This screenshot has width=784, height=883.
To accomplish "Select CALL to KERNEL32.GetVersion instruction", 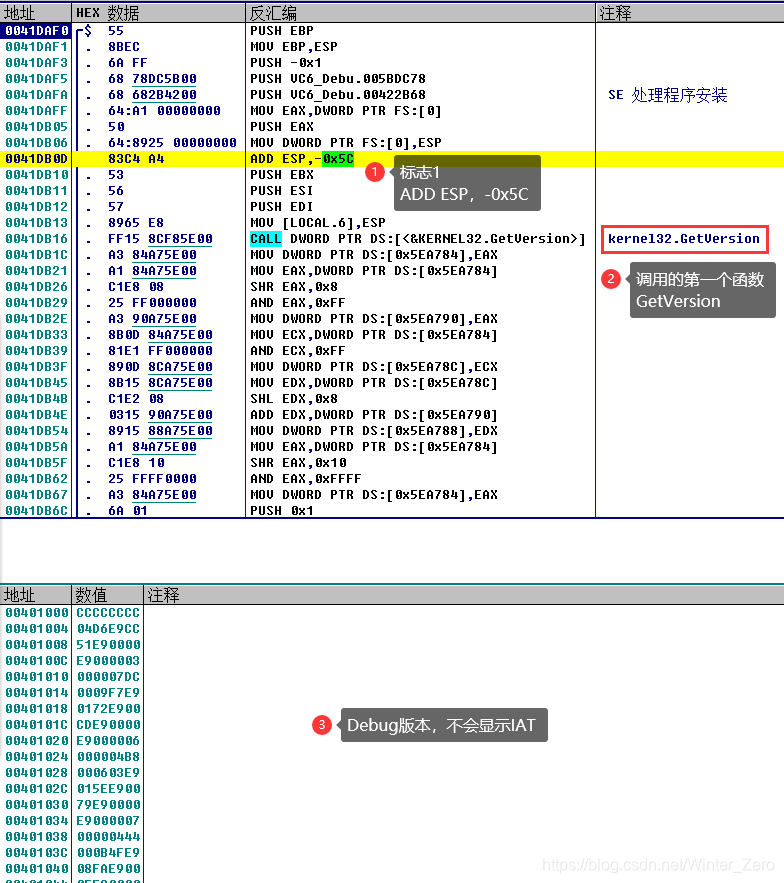I will 418,239.
